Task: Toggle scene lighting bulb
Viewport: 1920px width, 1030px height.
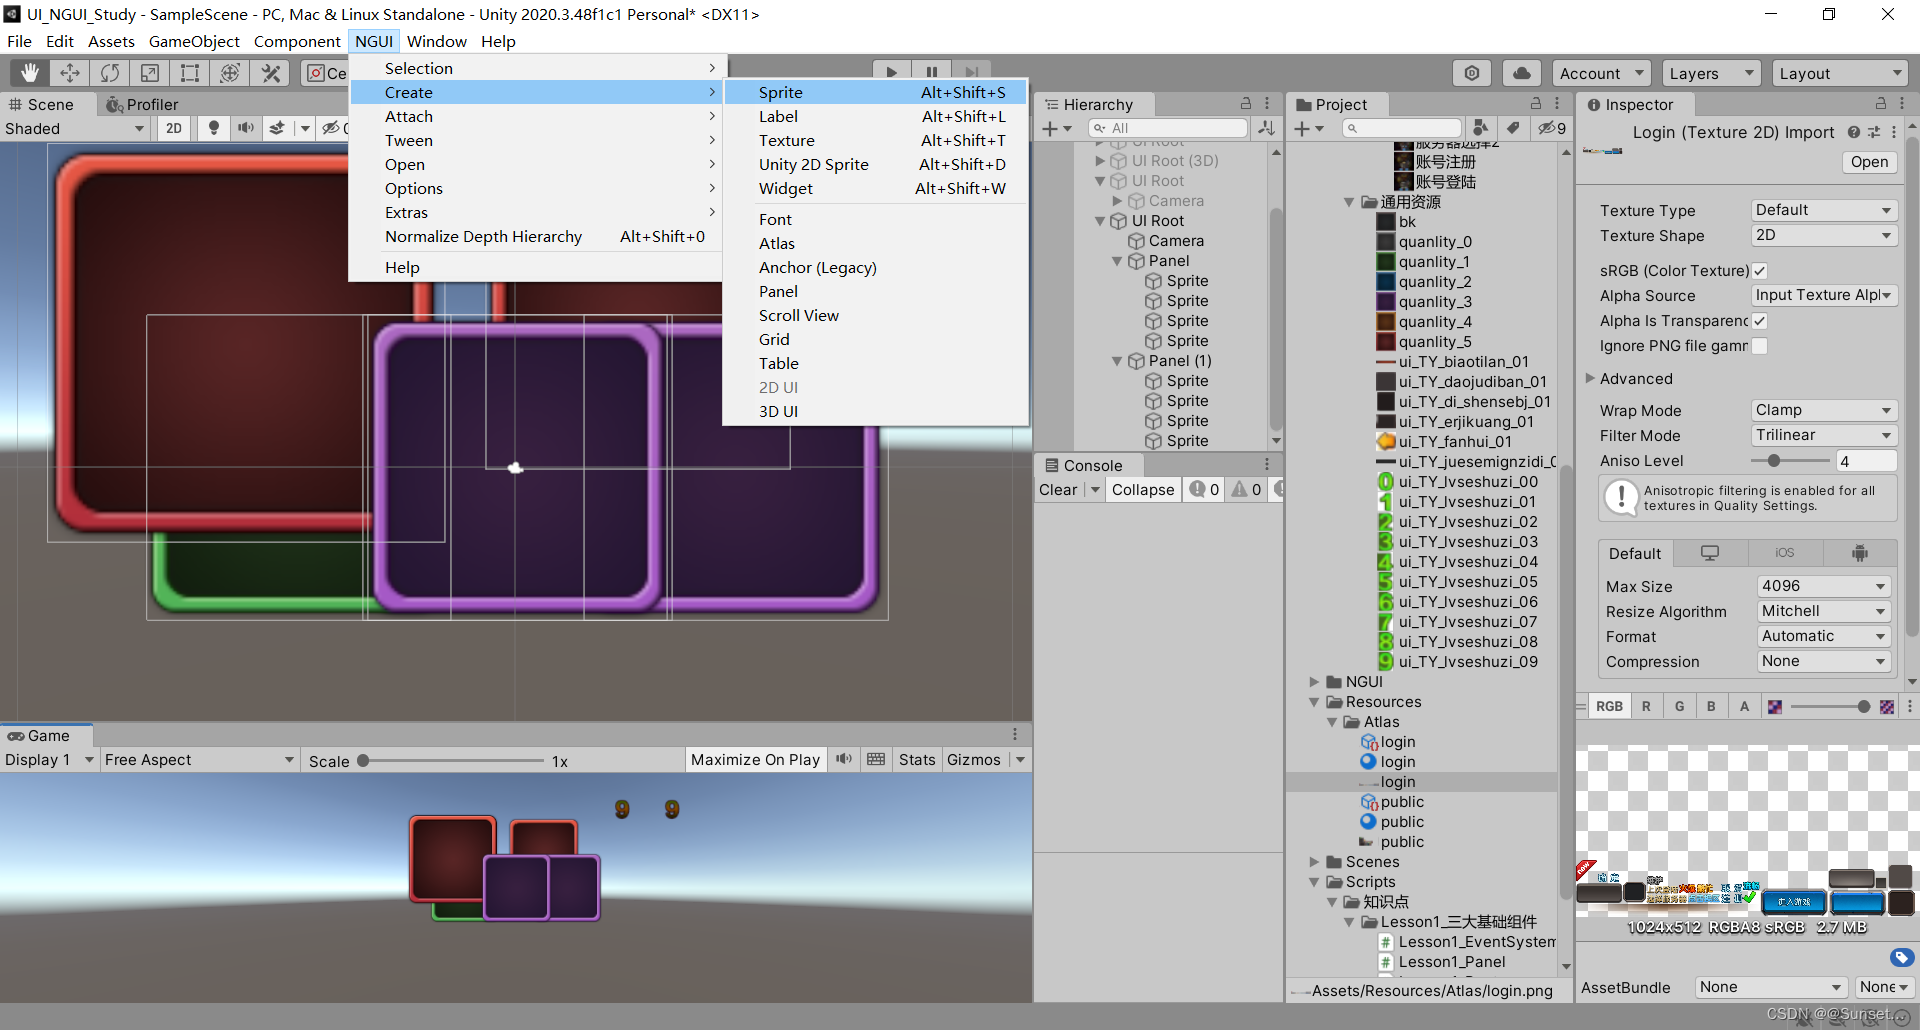Action: tap(213, 128)
